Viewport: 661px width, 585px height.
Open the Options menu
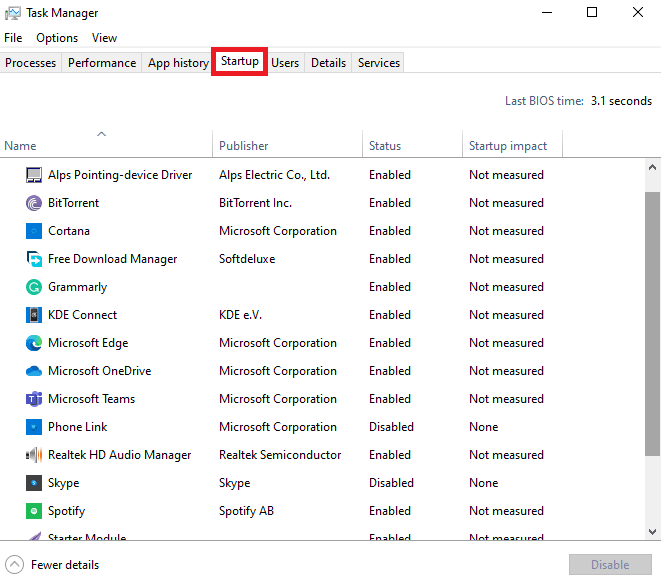pyautogui.click(x=57, y=38)
